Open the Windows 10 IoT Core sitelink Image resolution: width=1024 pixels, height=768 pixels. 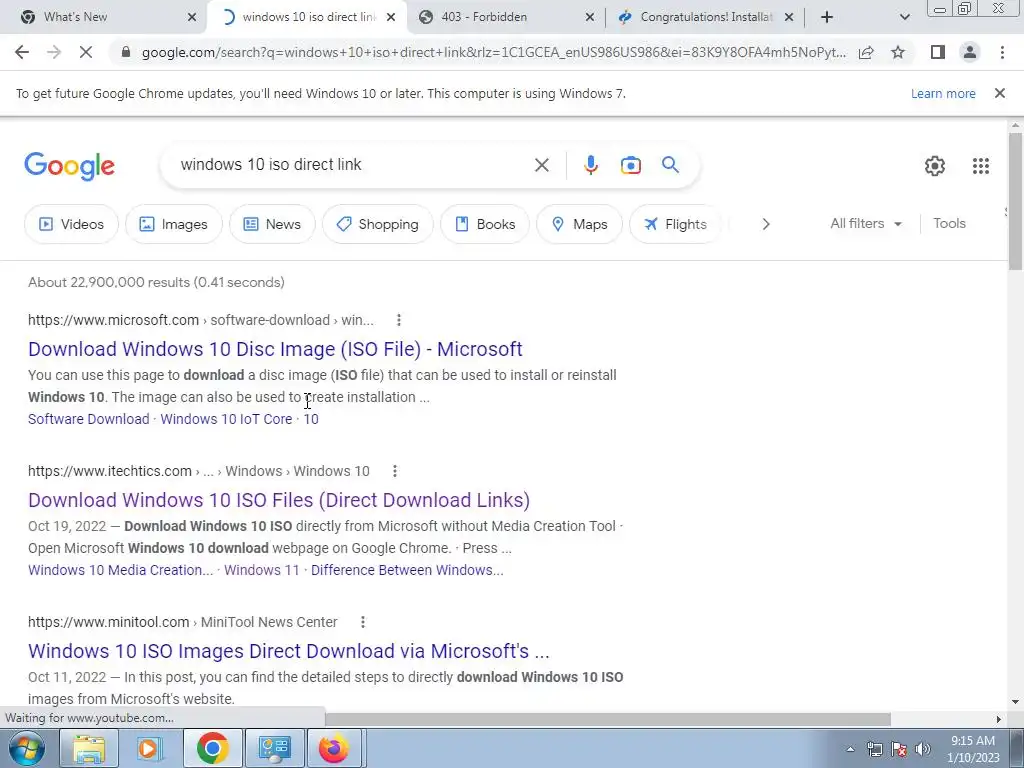(226, 419)
